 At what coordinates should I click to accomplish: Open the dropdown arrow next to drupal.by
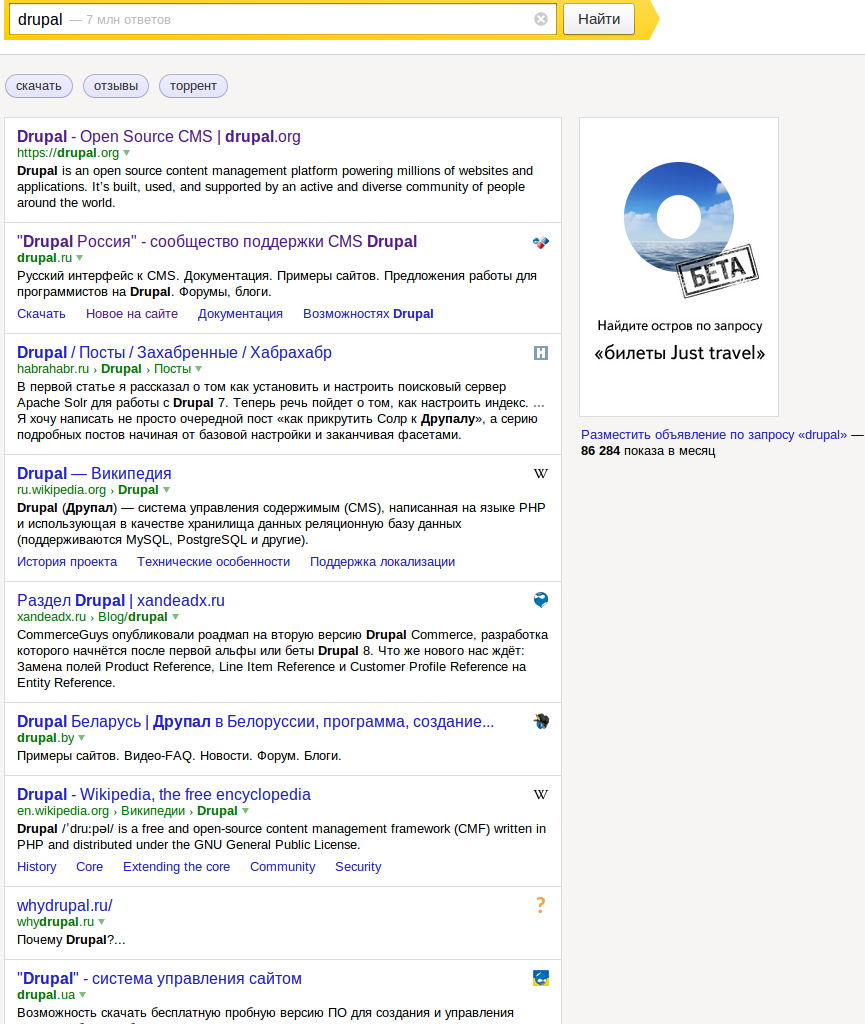coord(82,738)
